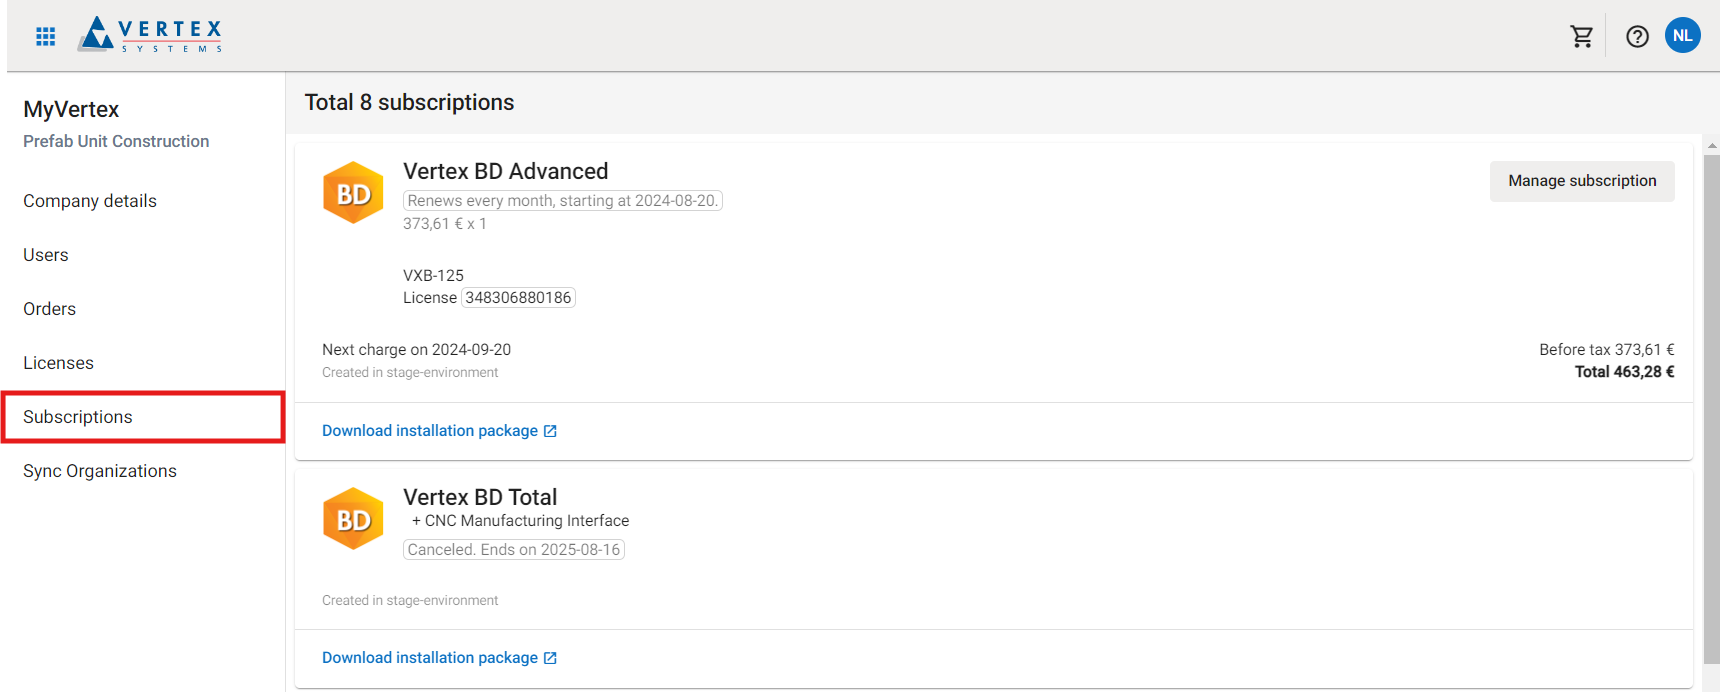Open the shopping cart
Viewport: 1720px width, 692px height.
point(1581,37)
